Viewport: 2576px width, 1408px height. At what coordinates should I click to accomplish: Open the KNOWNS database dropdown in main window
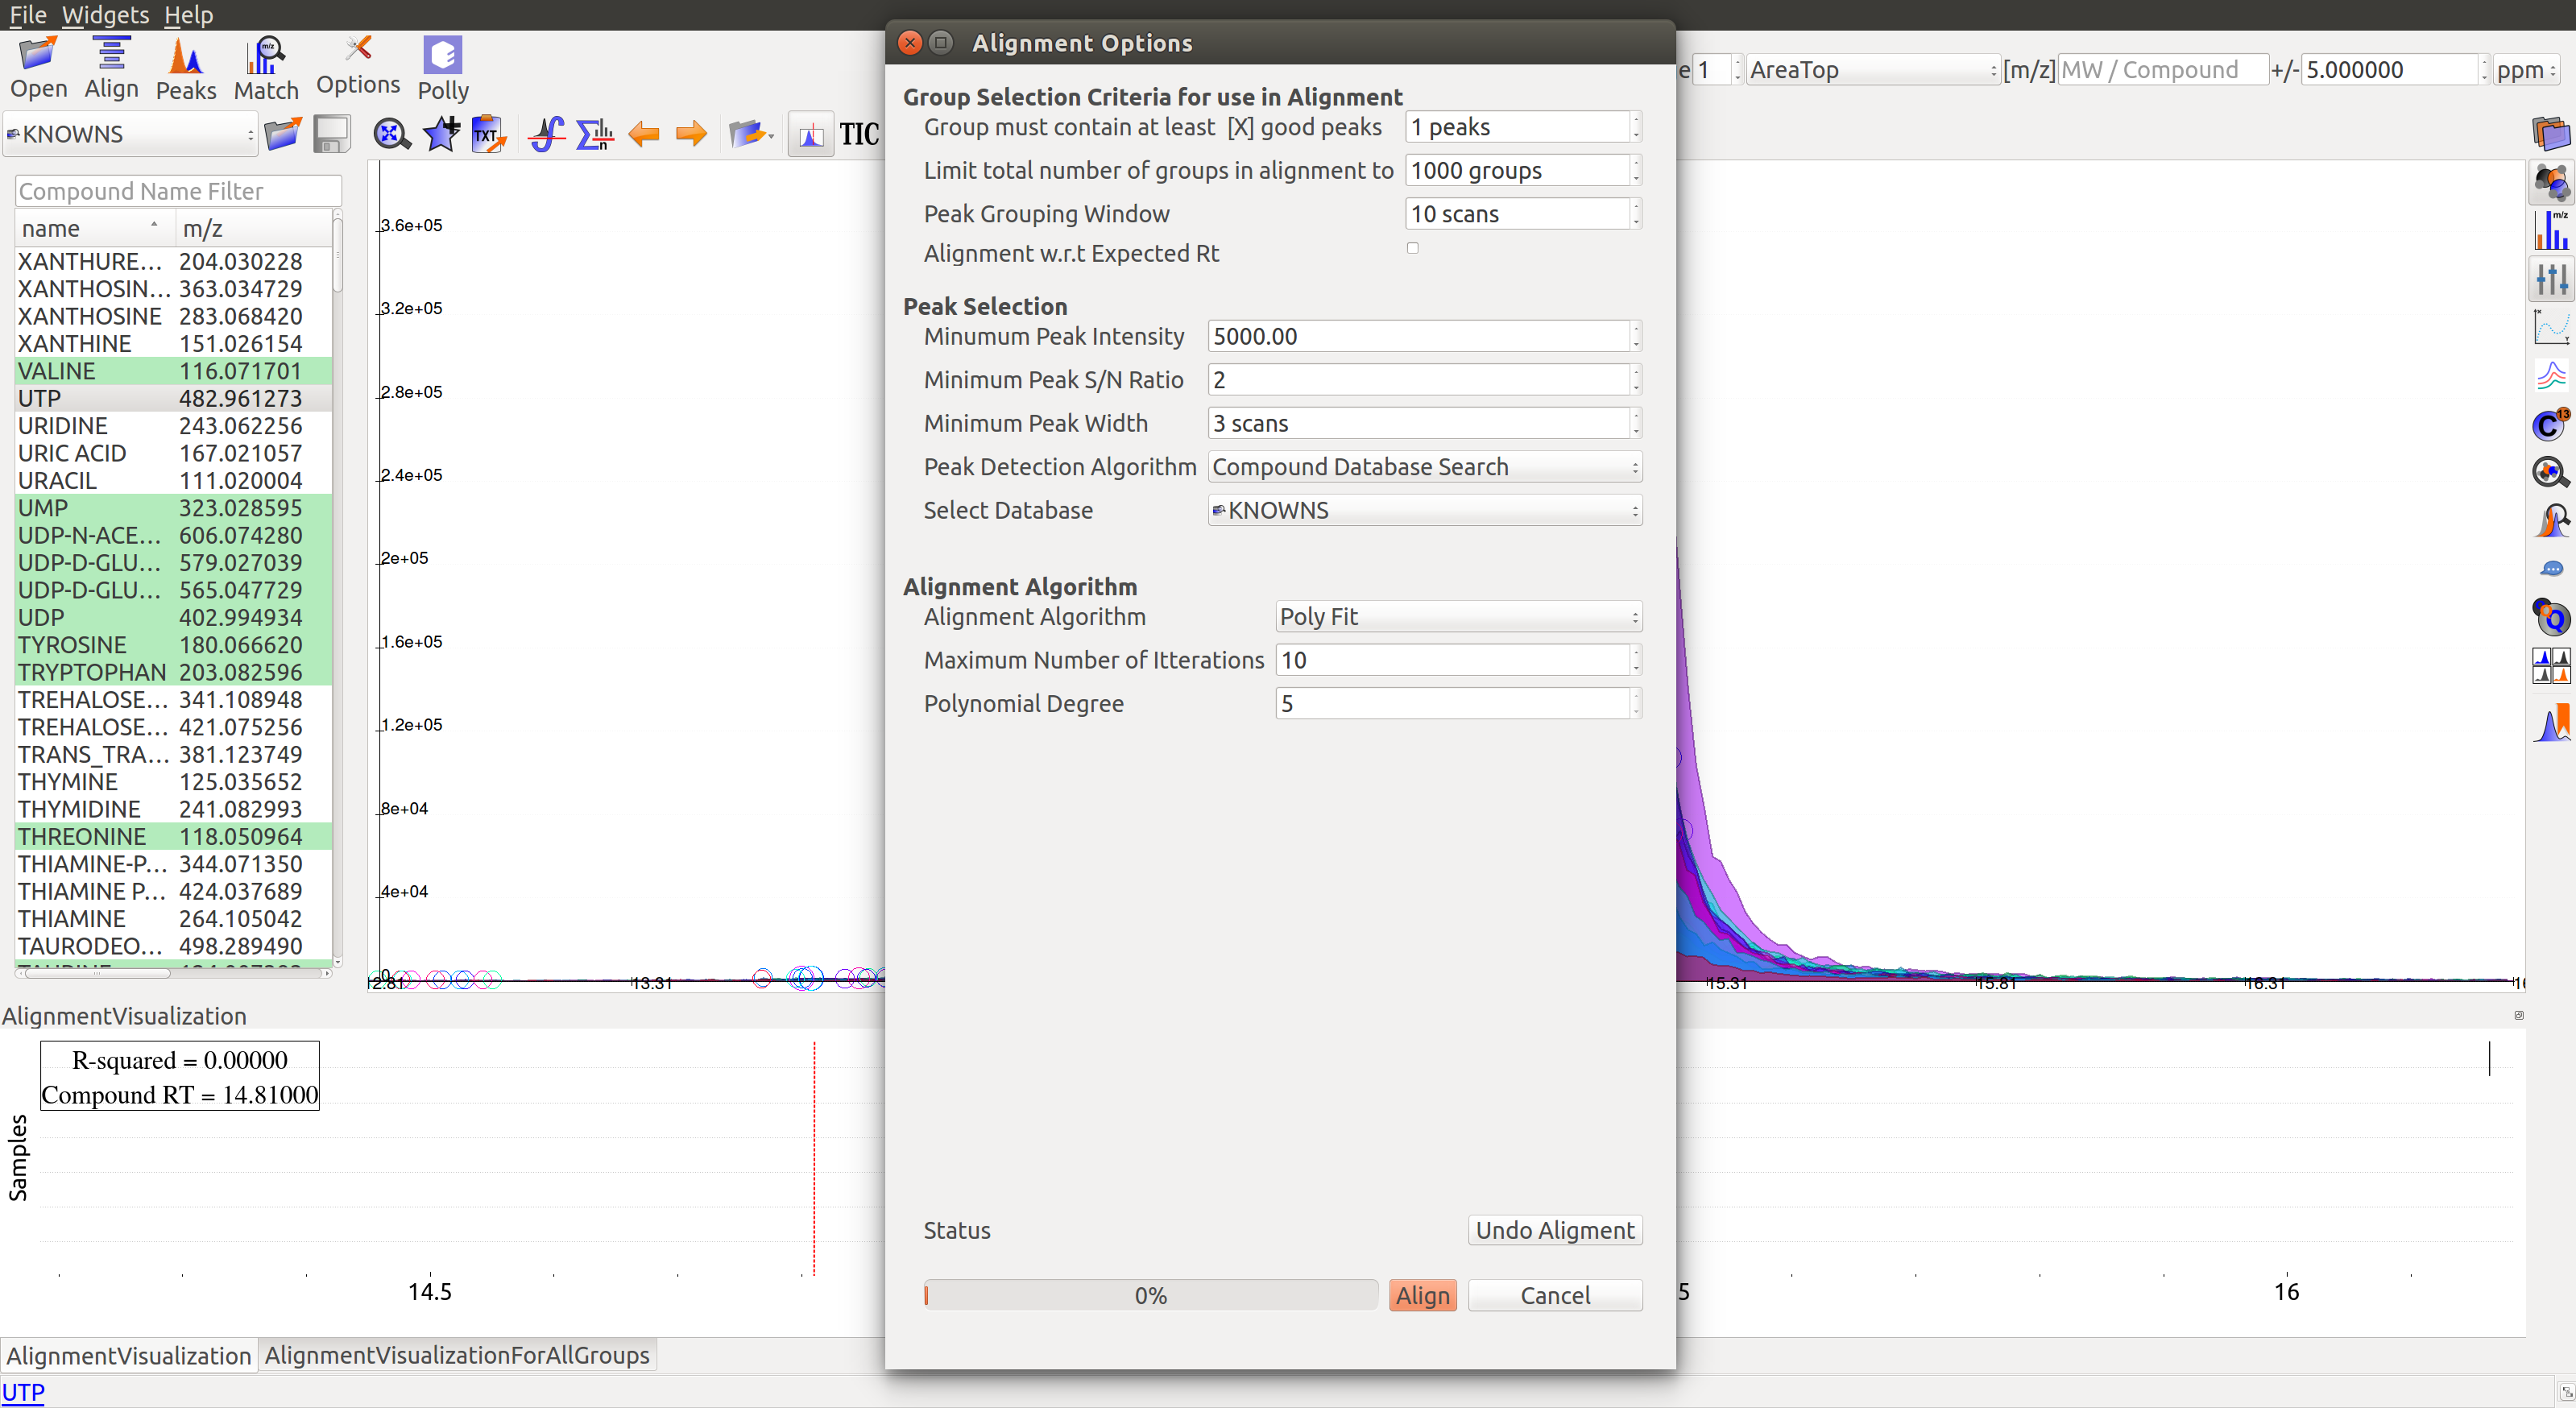point(130,134)
